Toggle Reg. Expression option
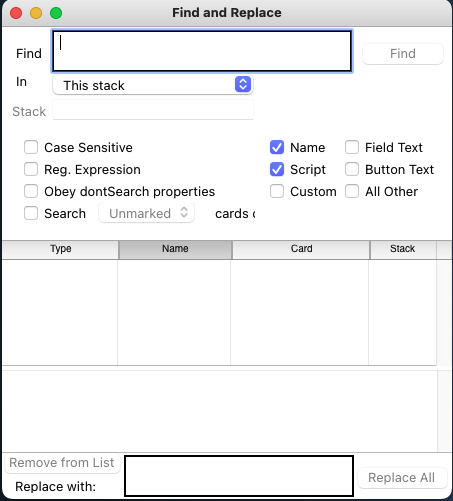 pyautogui.click(x=31, y=169)
